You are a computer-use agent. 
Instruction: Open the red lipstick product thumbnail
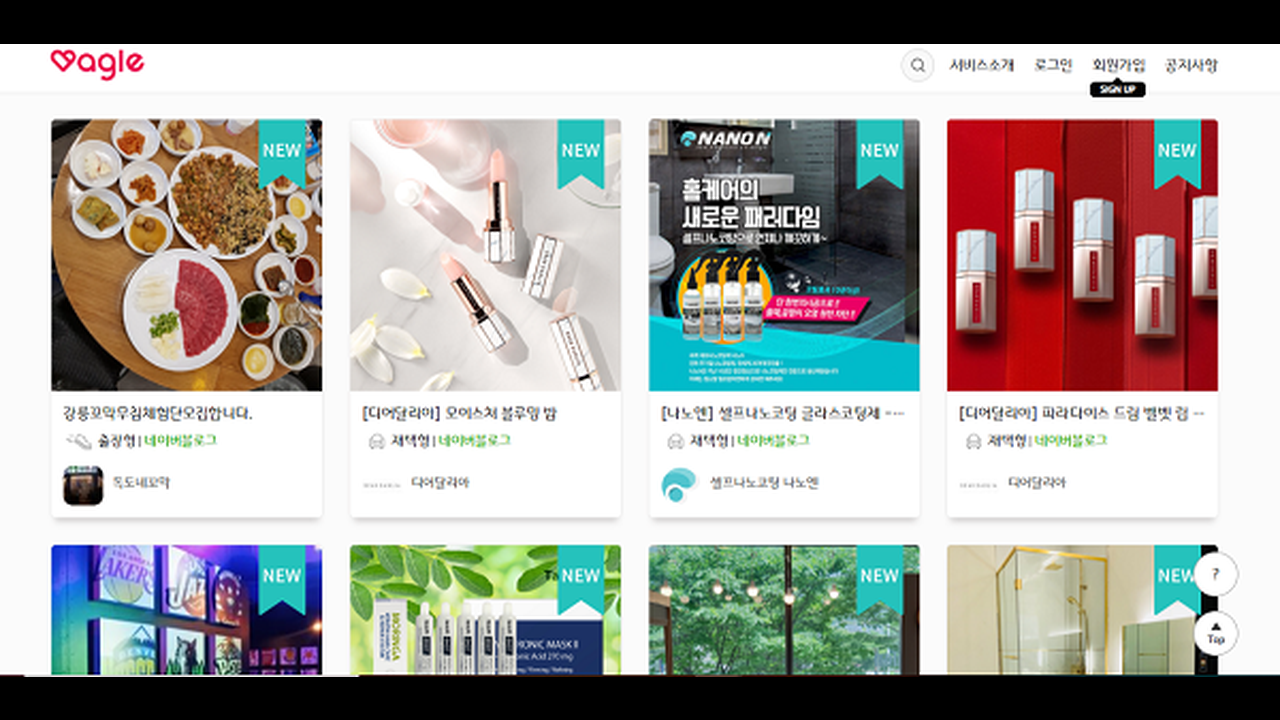[1082, 255]
